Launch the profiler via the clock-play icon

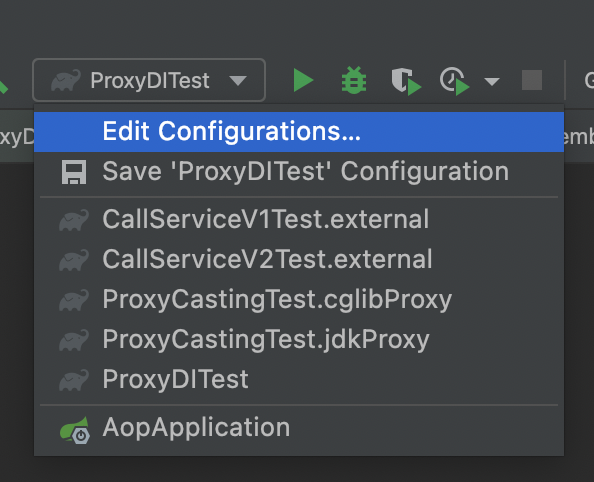[x=454, y=81]
